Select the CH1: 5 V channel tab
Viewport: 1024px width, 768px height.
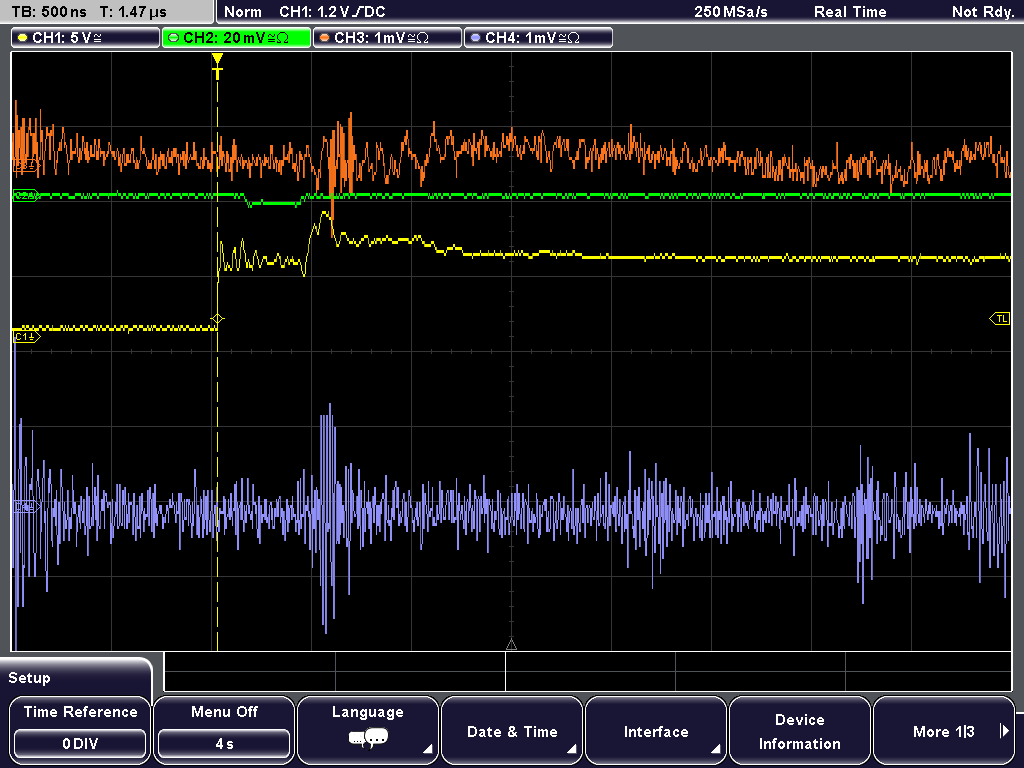tap(86, 38)
